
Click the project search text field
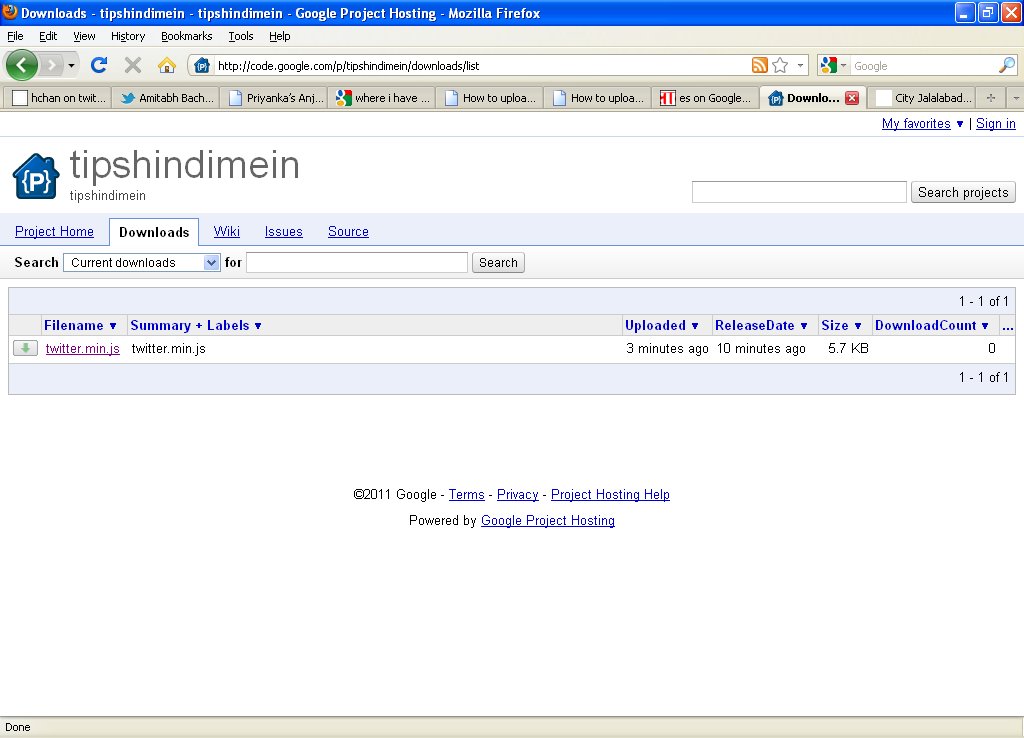pos(799,192)
